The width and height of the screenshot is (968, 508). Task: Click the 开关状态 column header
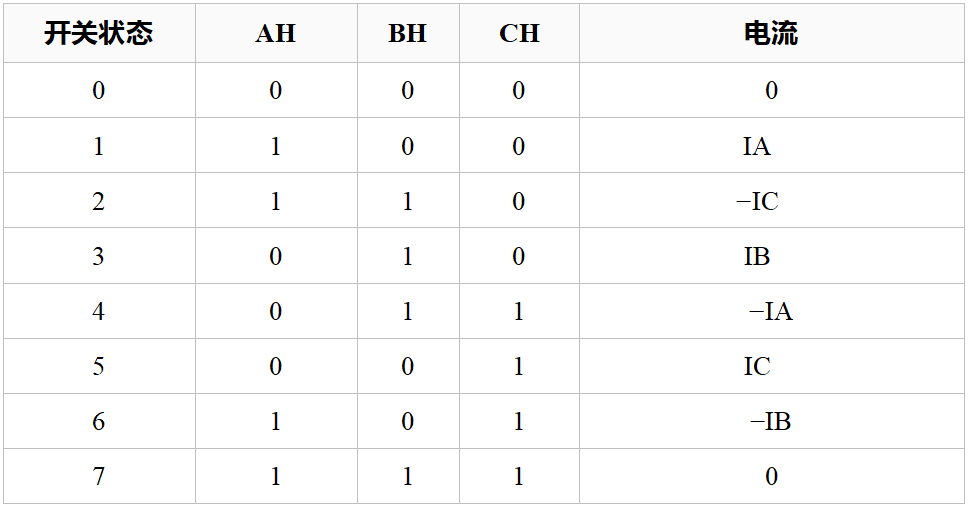point(99,33)
